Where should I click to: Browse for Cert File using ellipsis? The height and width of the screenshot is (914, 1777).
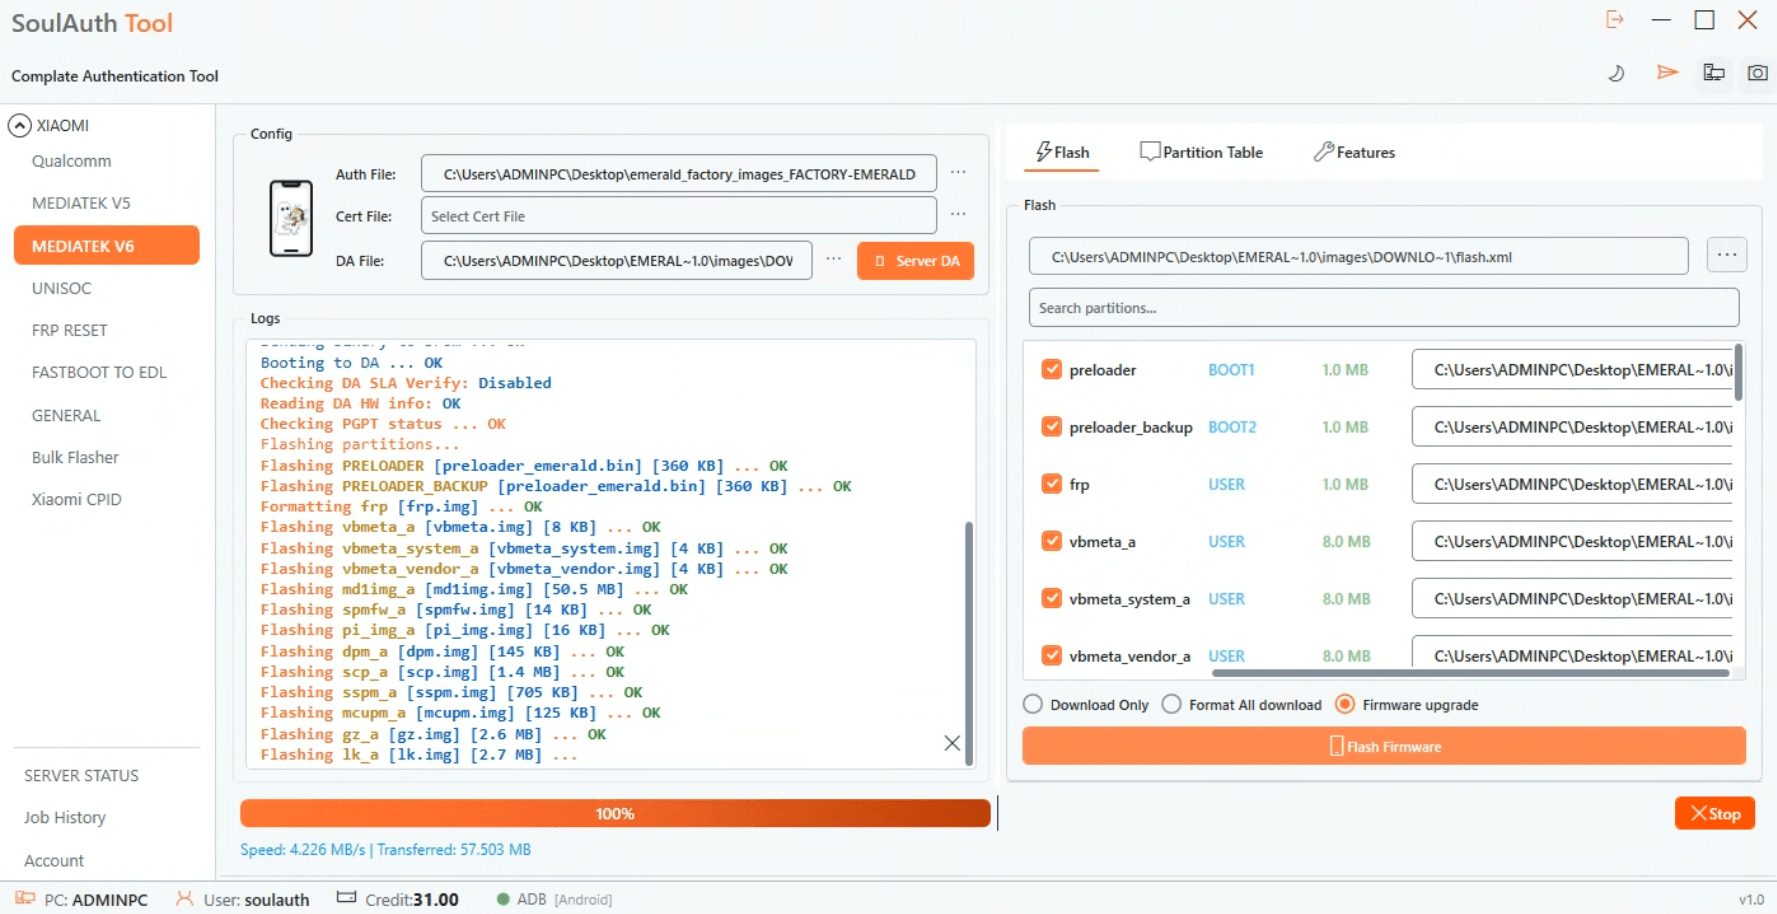(x=958, y=215)
